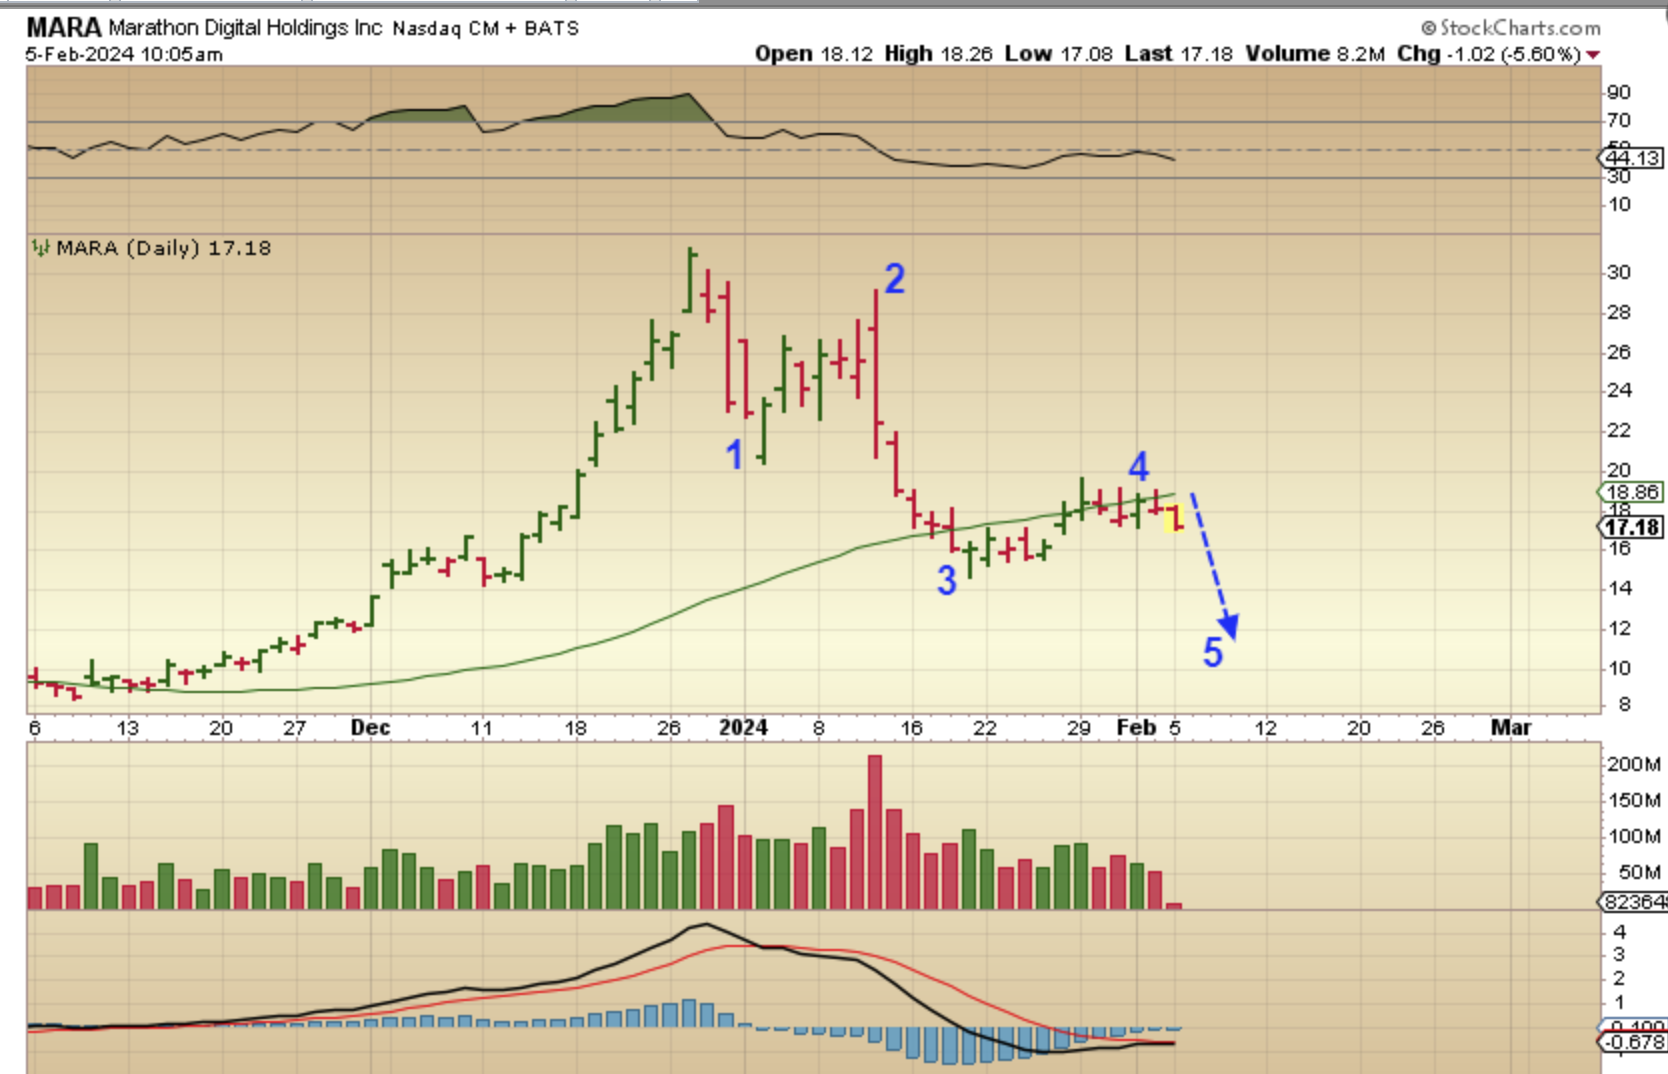1668x1074 pixels.
Task: Click the 5-Feb-2024 10:05am timestamp
Action: coord(124,54)
